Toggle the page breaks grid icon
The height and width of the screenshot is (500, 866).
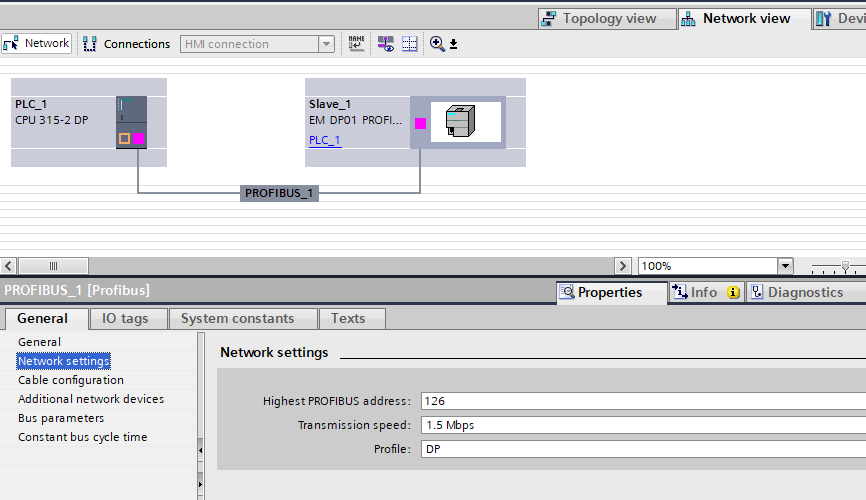[409, 43]
